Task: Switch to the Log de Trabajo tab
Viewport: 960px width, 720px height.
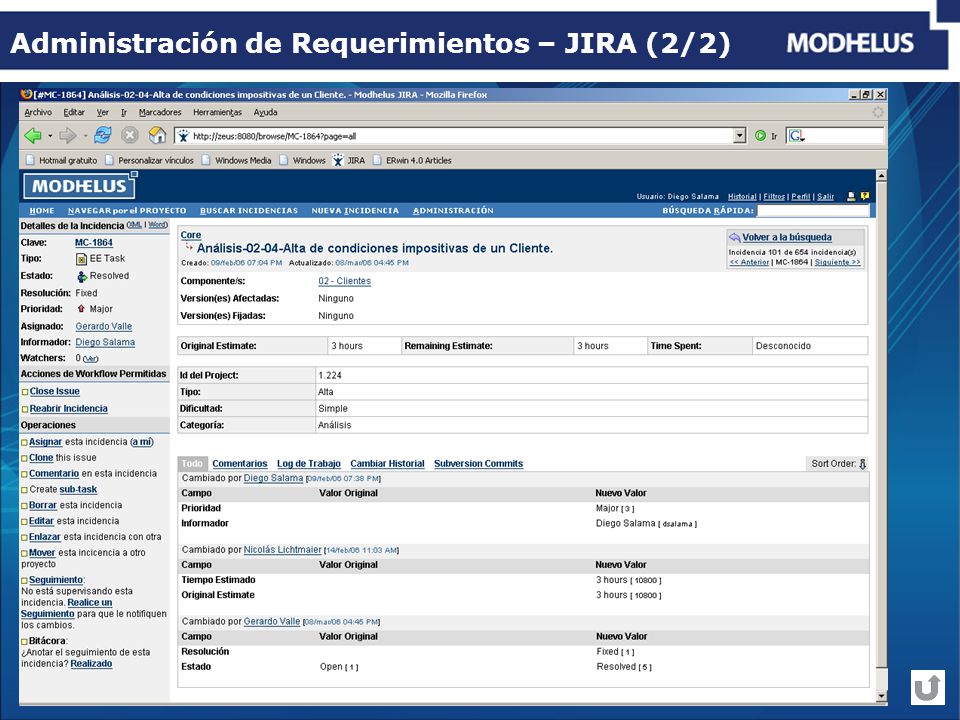Action: [309, 464]
